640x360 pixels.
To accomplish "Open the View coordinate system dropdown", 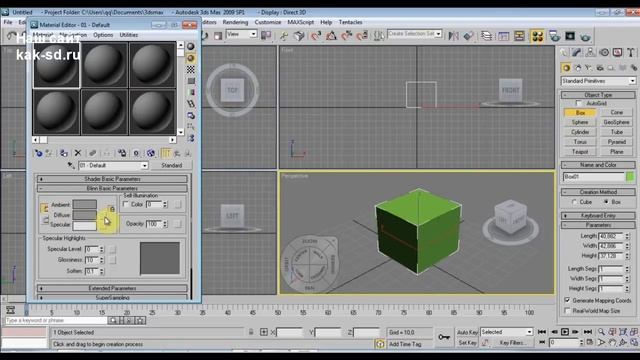I will [242, 34].
